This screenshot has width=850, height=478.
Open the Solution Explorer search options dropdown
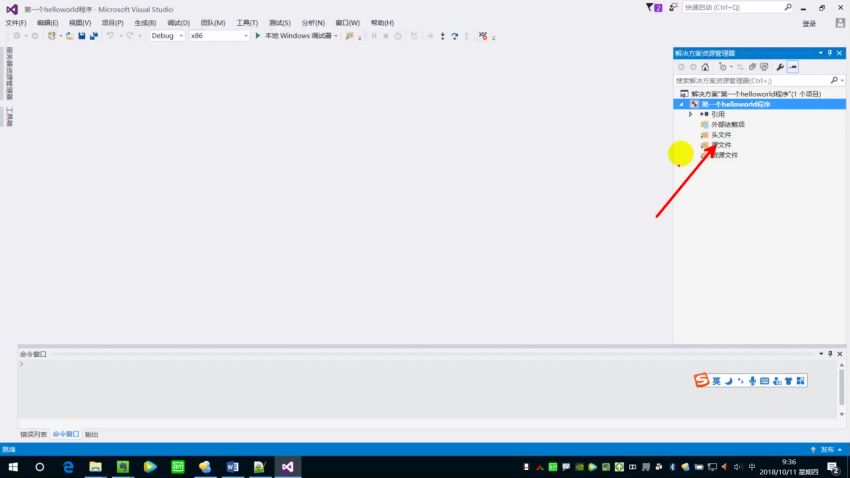coord(842,81)
